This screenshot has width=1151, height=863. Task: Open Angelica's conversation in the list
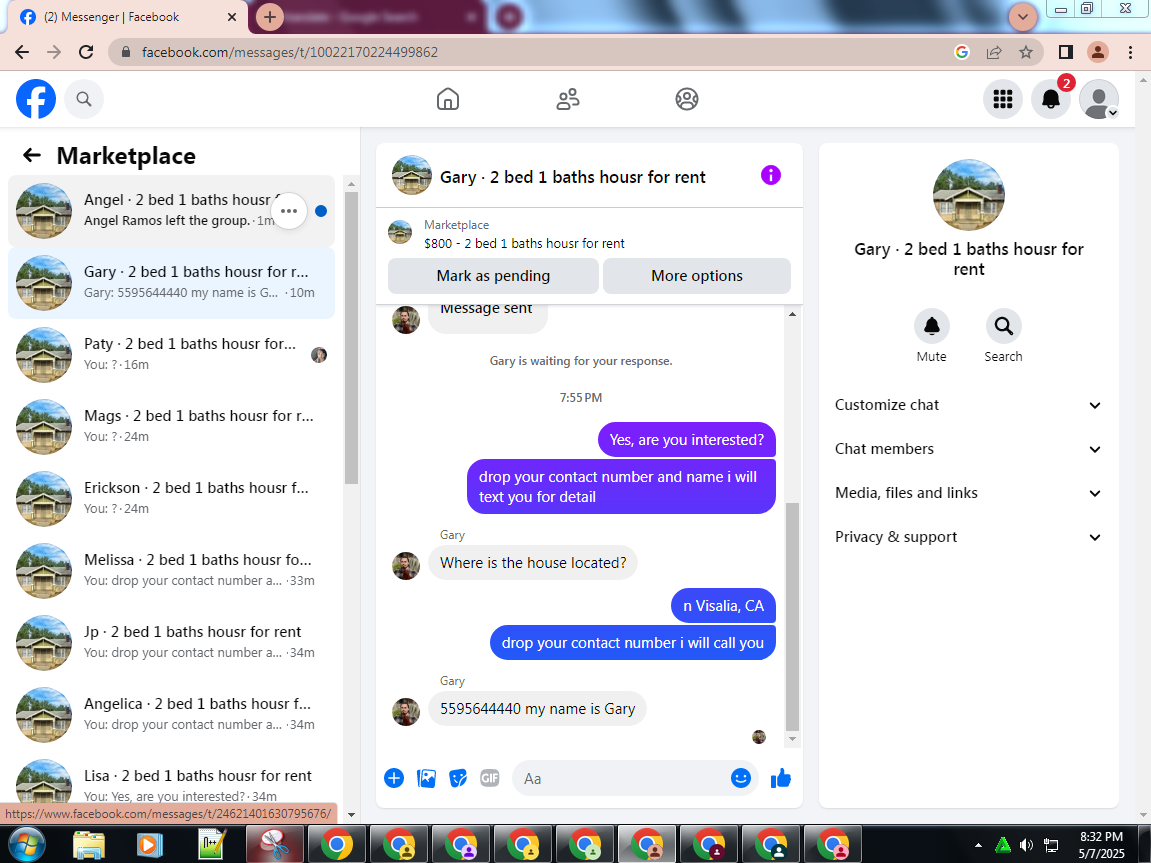[172, 715]
